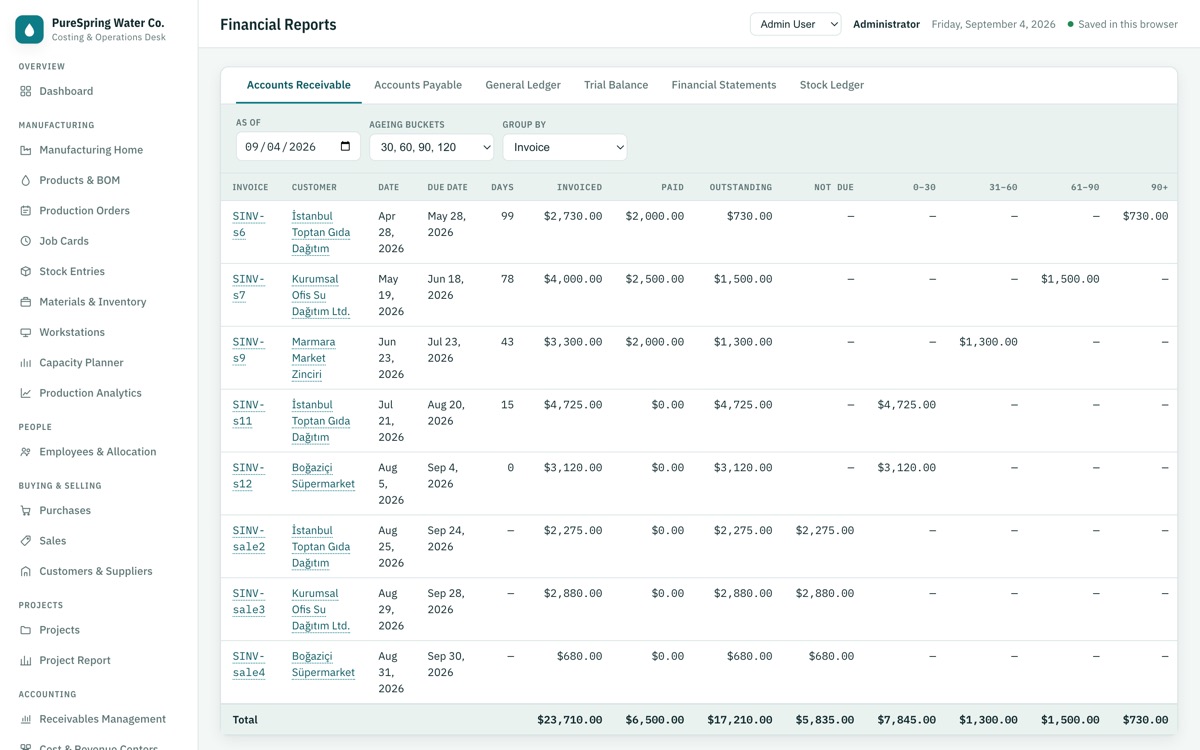Open invoice SINV-s7 link
Screen dimensions: 1200x750
pos(249,287)
